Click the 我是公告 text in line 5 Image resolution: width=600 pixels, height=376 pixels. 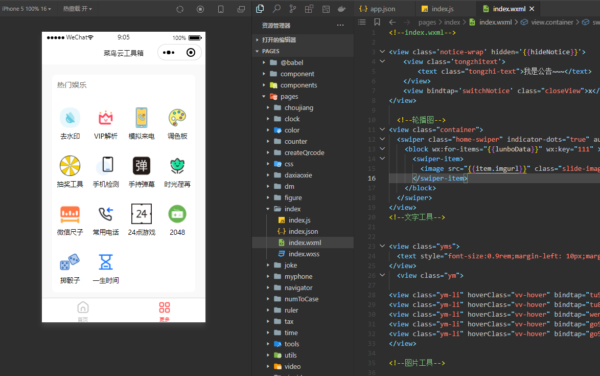click(x=543, y=71)
